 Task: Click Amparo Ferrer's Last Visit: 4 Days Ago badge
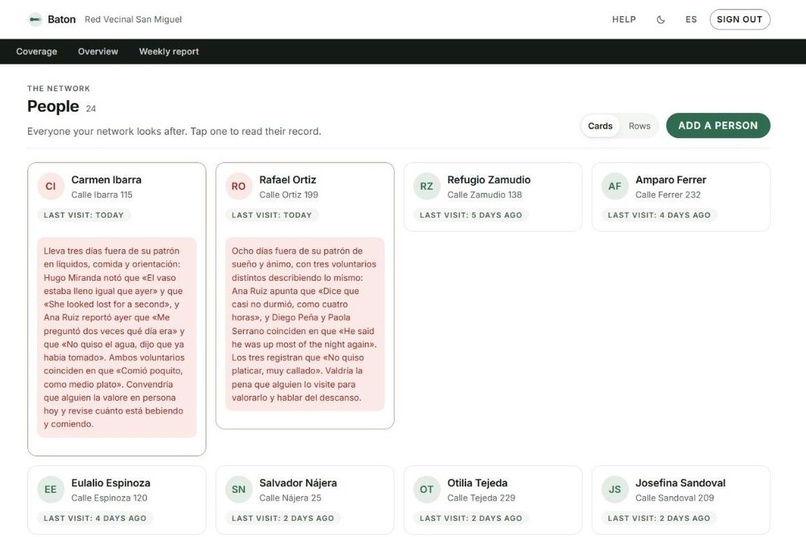click(x=659, y=215)
